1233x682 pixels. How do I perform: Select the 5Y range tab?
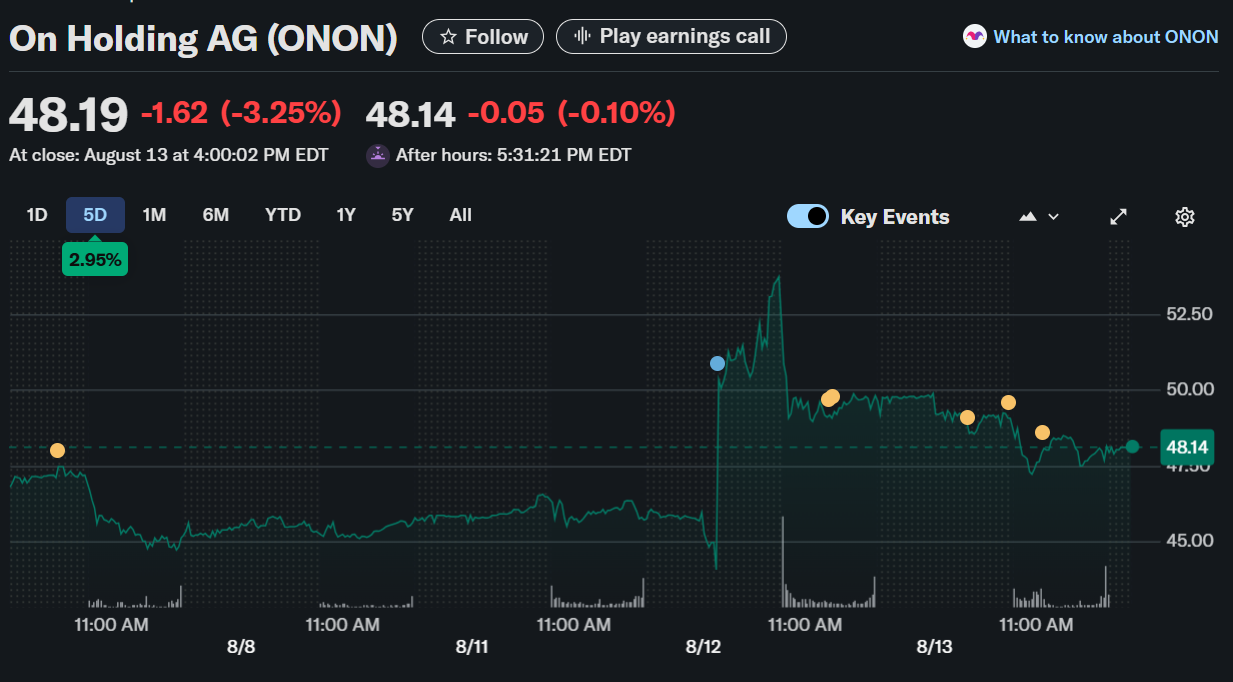pyautogui.click(x=402, y=215)
